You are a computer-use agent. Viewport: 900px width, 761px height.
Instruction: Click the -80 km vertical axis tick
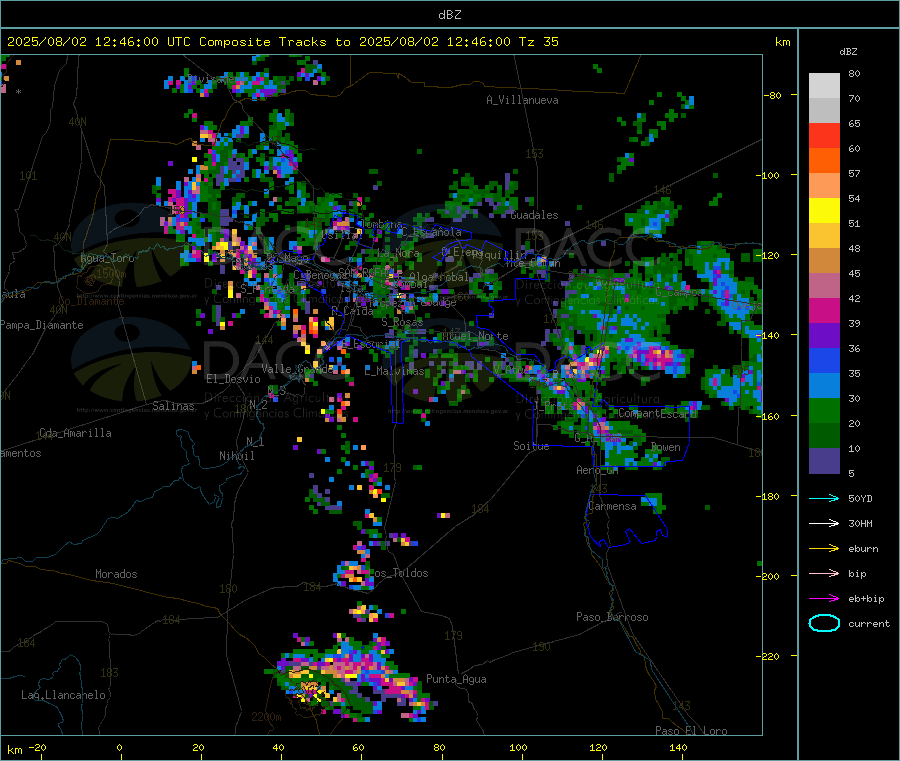point(775,95)
